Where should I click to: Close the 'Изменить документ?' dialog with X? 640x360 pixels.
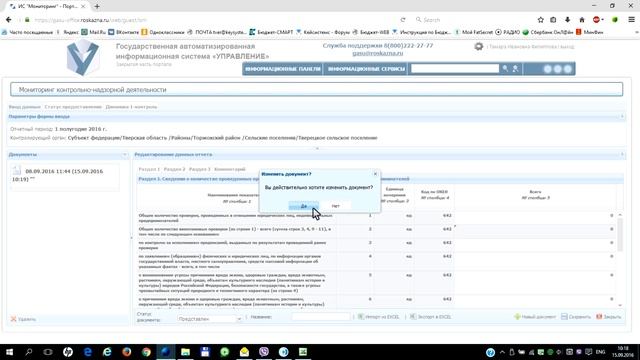pyautogui.click(x=376, y=174)
